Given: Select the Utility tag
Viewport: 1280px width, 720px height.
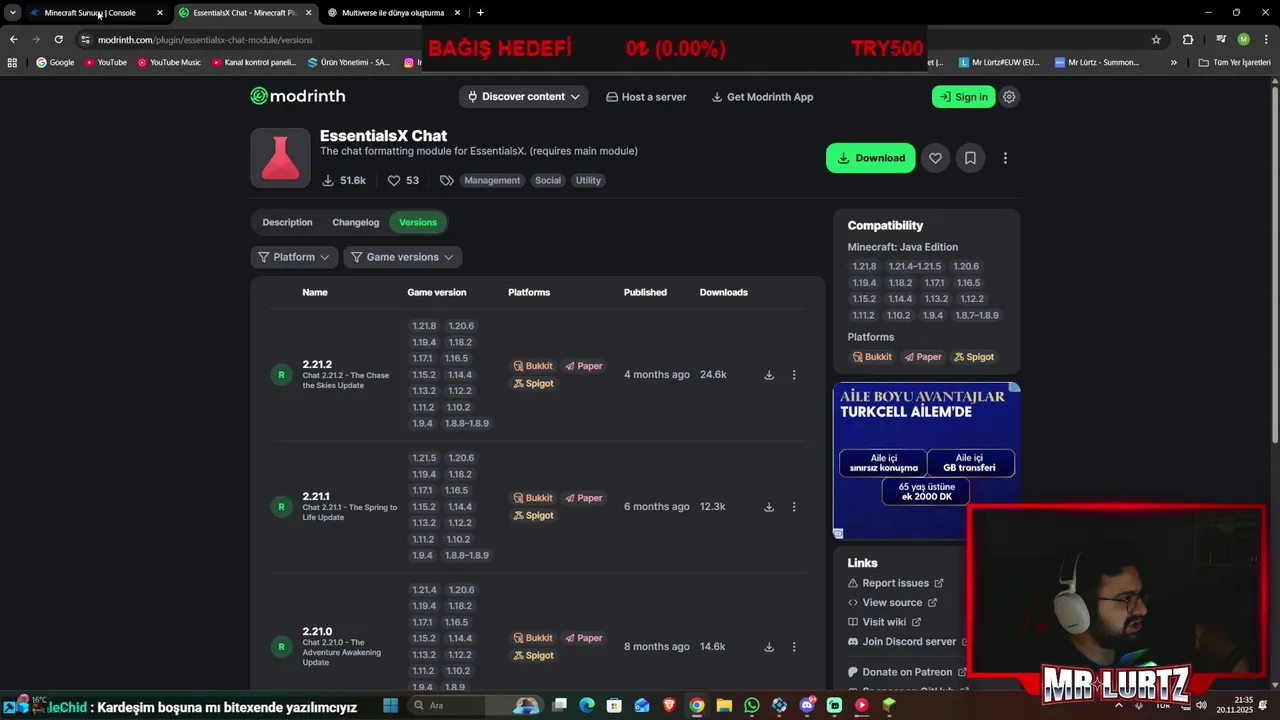Looking at the screenshot, I should (588, 180).
